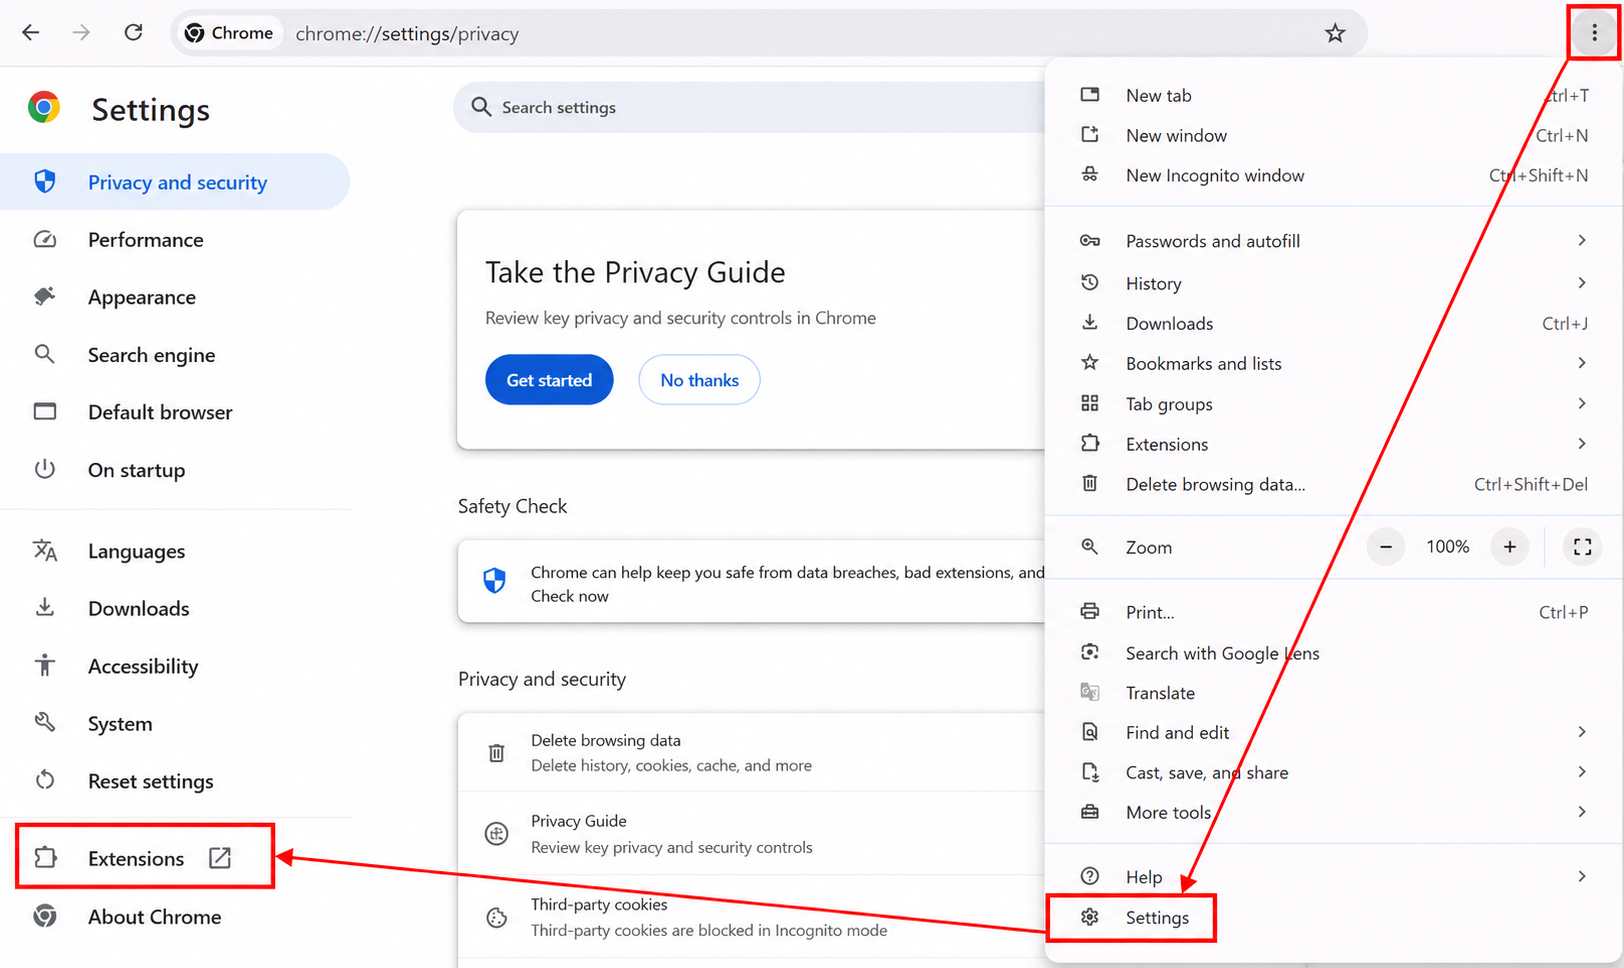Click the Reset settings history icon
The height and width of the screenshot is (968, 1624).
(x=45, y=780)
